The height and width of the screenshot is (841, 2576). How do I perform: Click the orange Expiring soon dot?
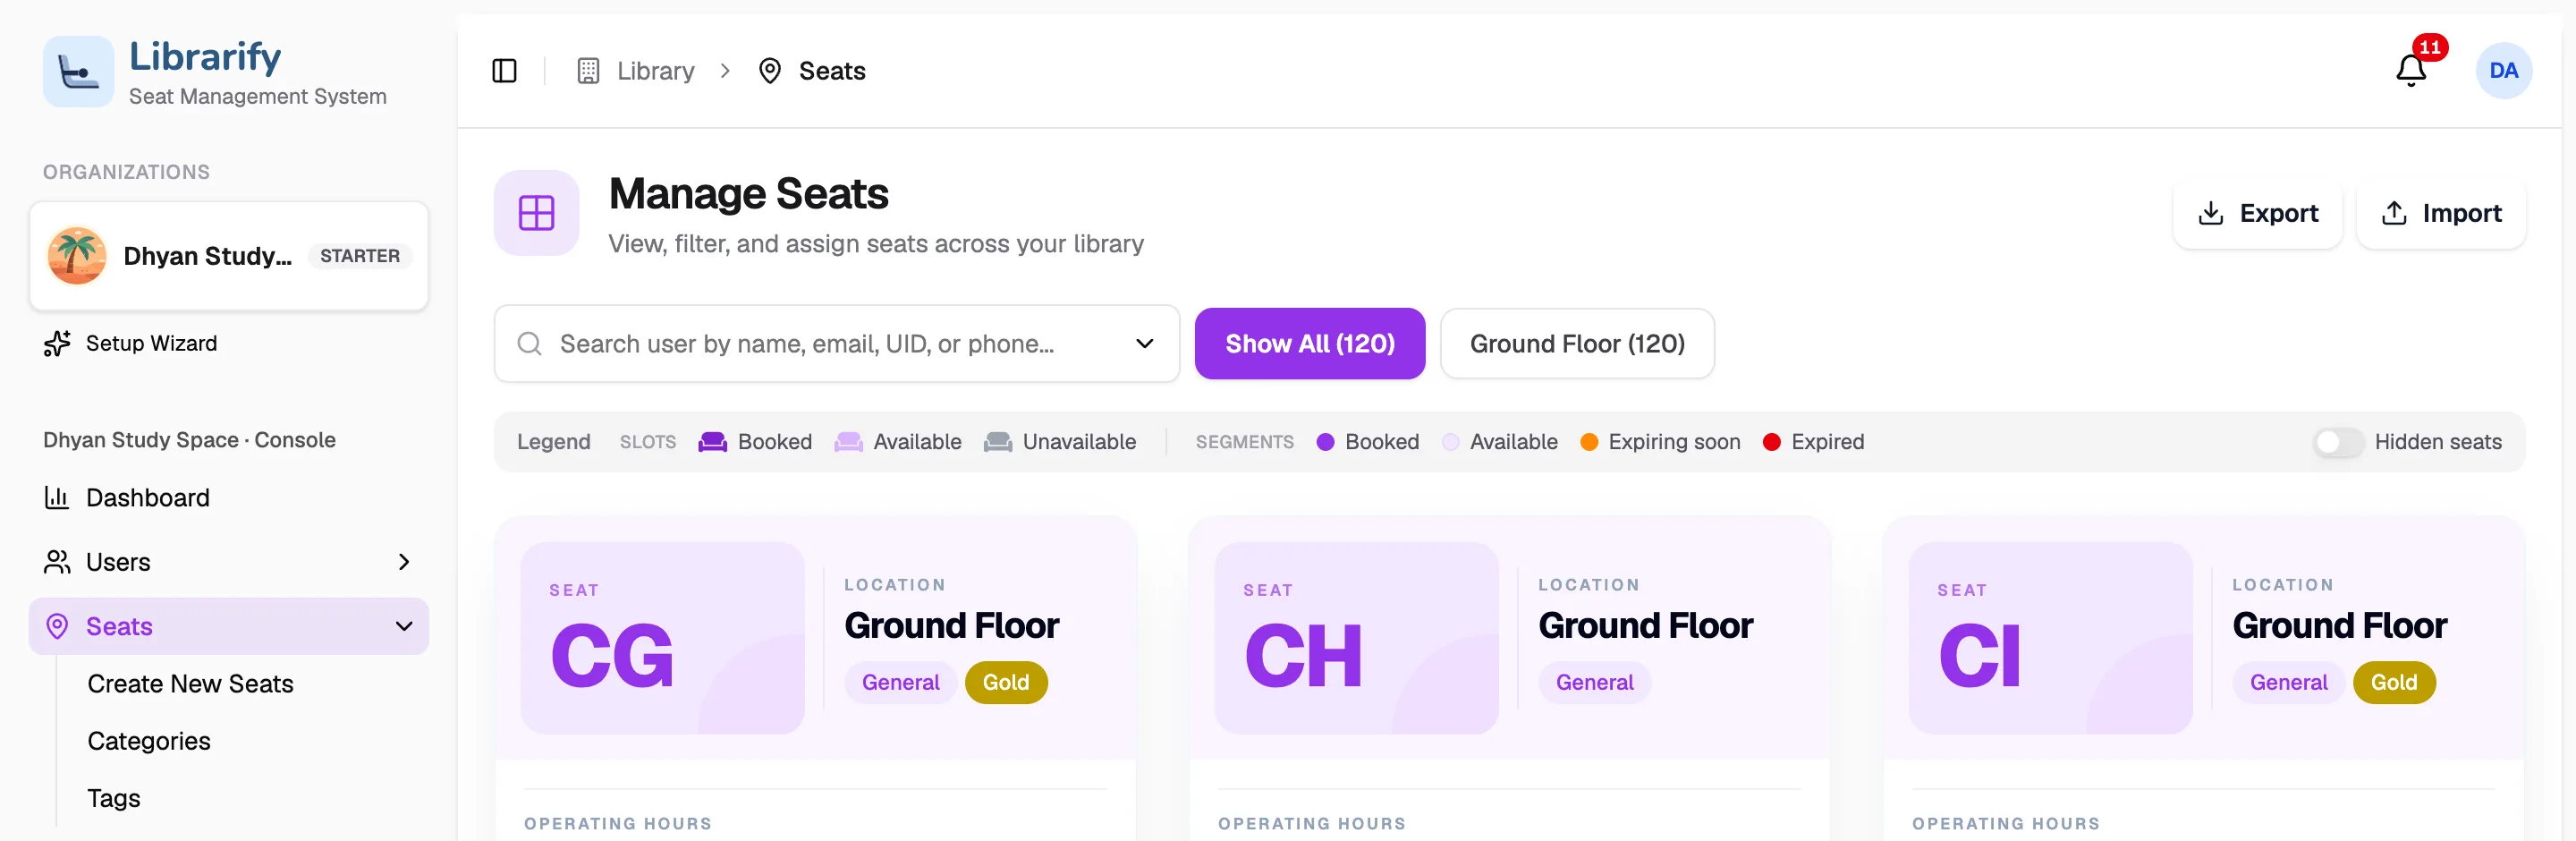click(x=1588, y=442)
